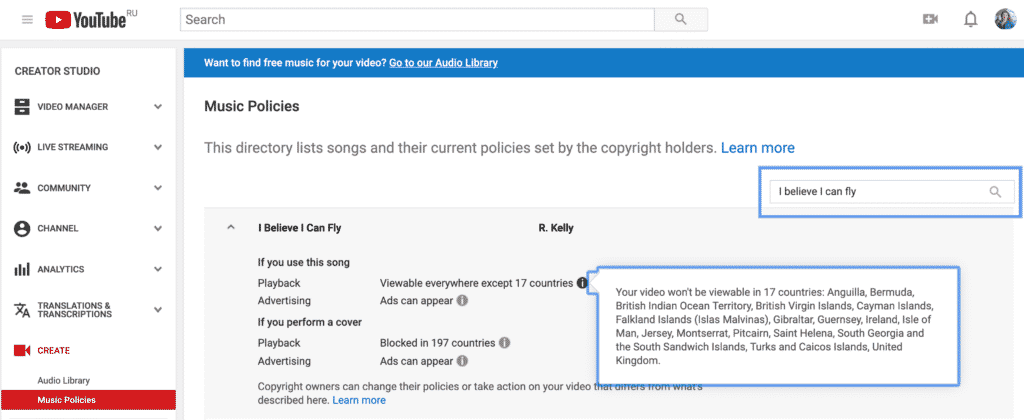Open Audio Library in sidebar

click(63, 380)
